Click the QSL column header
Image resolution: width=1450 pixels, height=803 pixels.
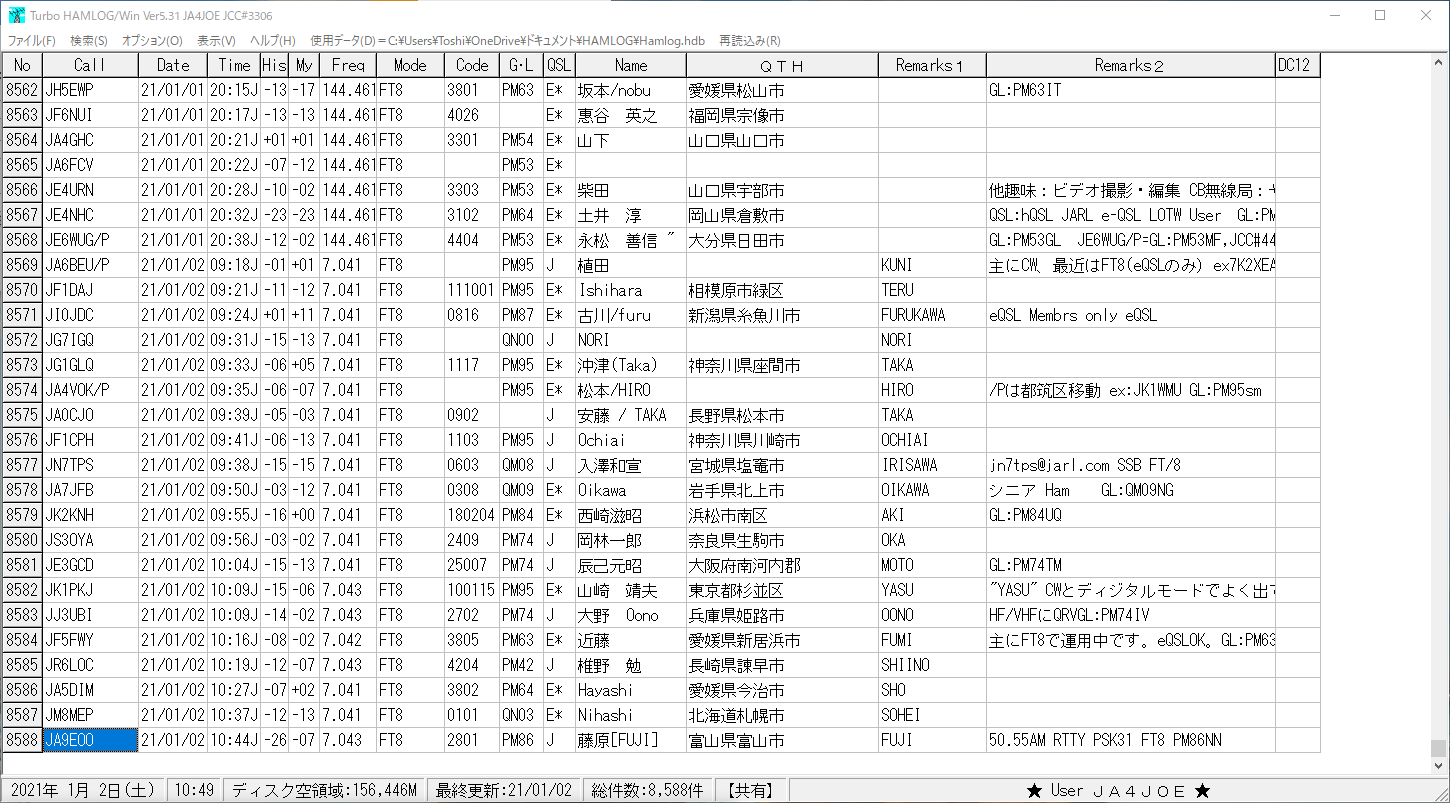coord(559,65)
